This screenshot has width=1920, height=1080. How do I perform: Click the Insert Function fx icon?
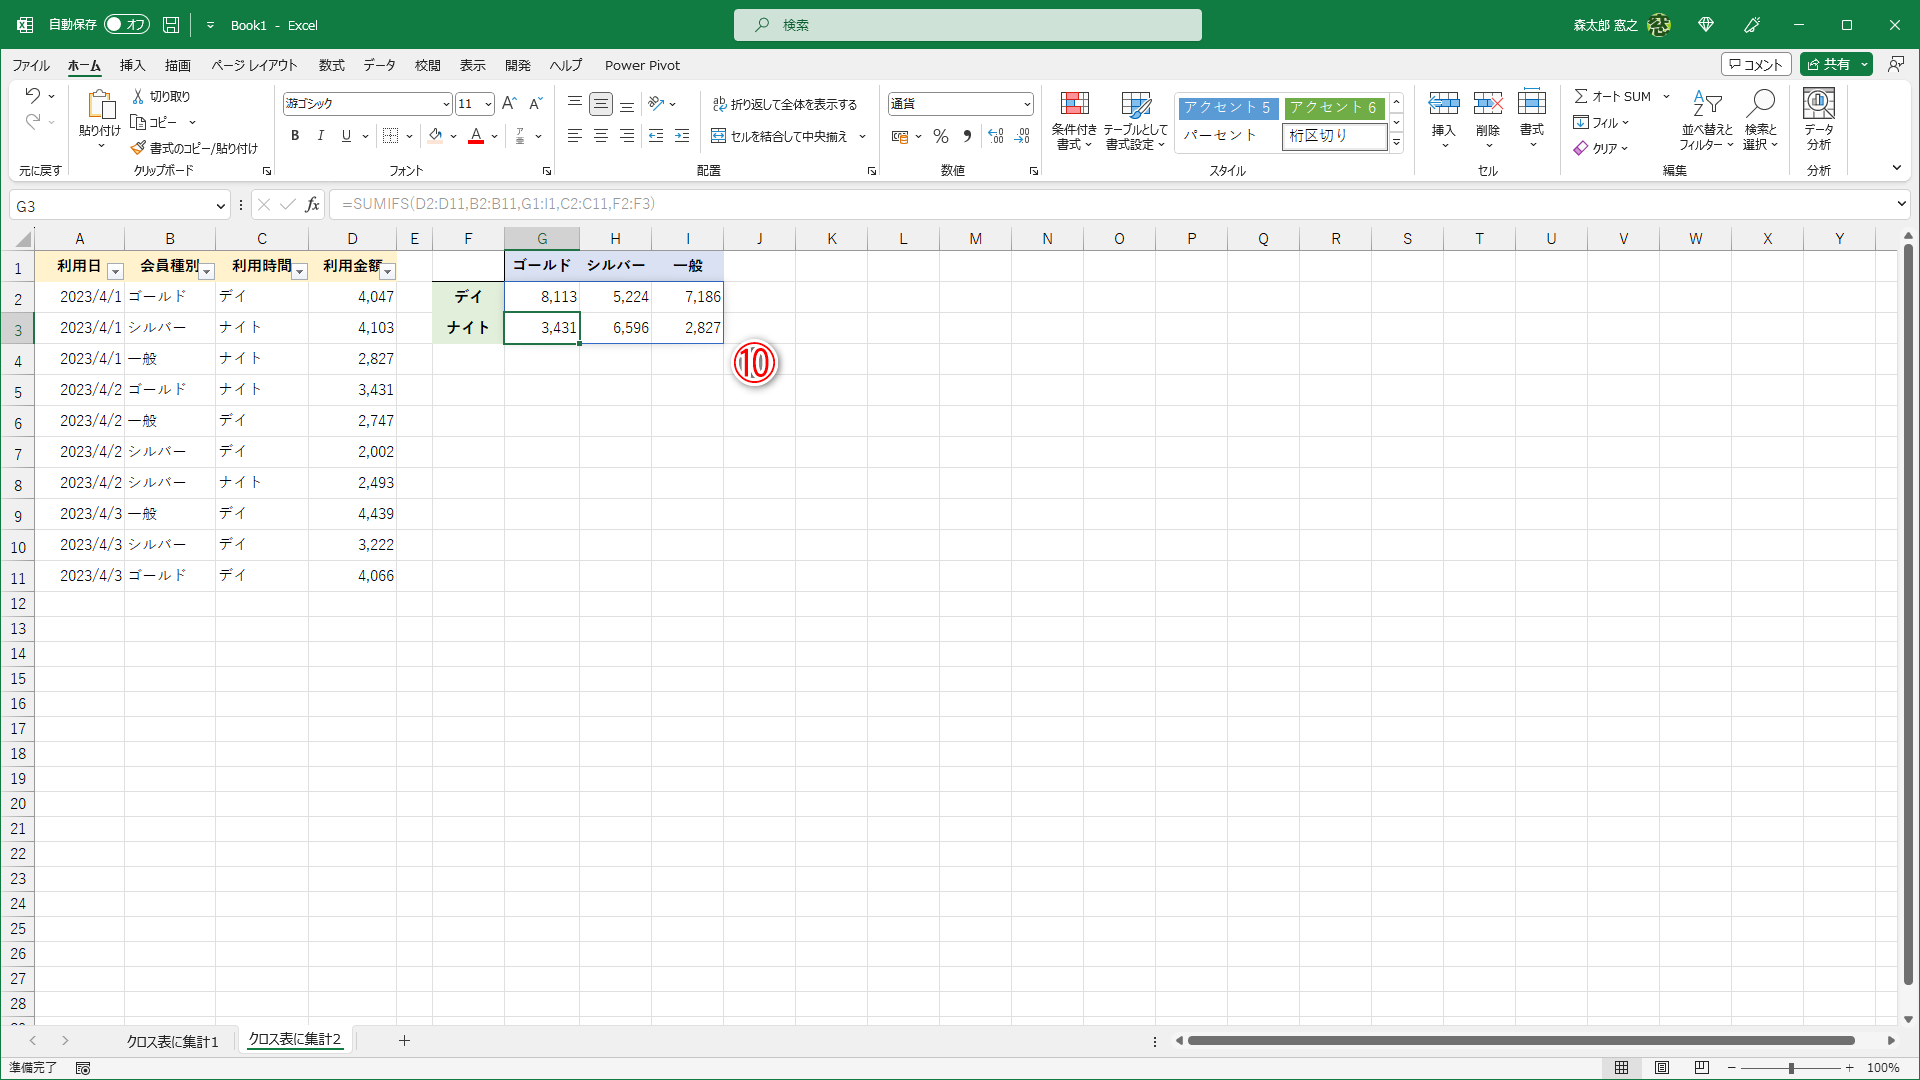pos(312,204)
